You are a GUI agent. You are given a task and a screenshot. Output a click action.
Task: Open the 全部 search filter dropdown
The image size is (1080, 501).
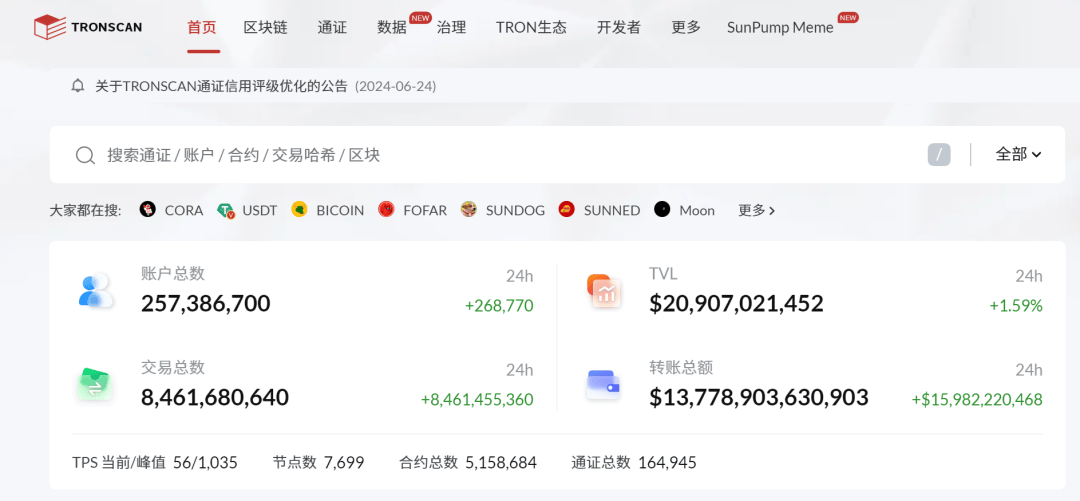tap(1018, 154)
